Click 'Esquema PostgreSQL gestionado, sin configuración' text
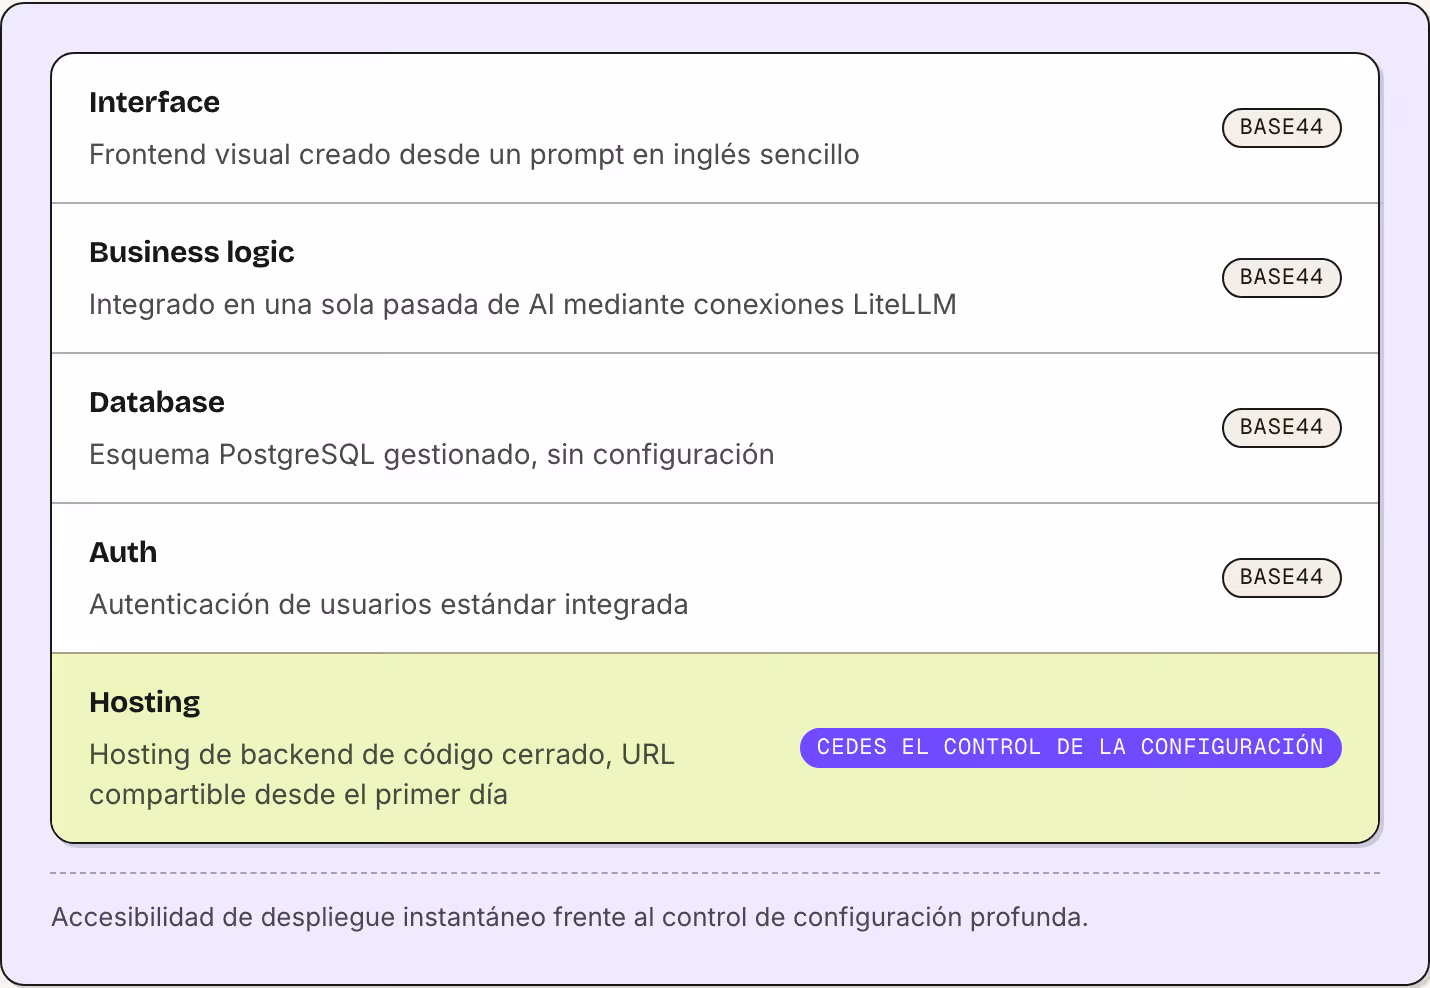The height and width of the screenshot is (988, 1430). (x=431, y=455)
